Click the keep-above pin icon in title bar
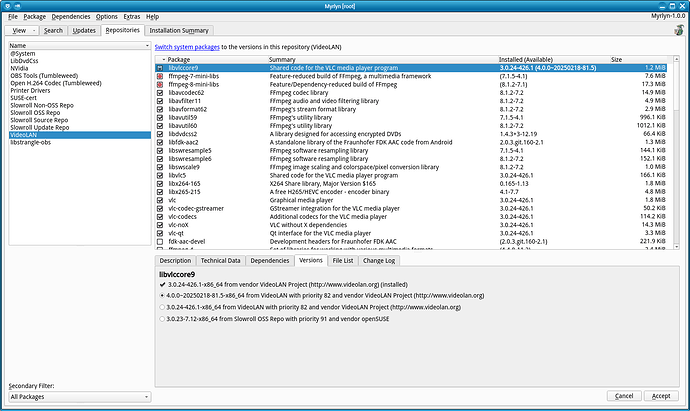 17,6
